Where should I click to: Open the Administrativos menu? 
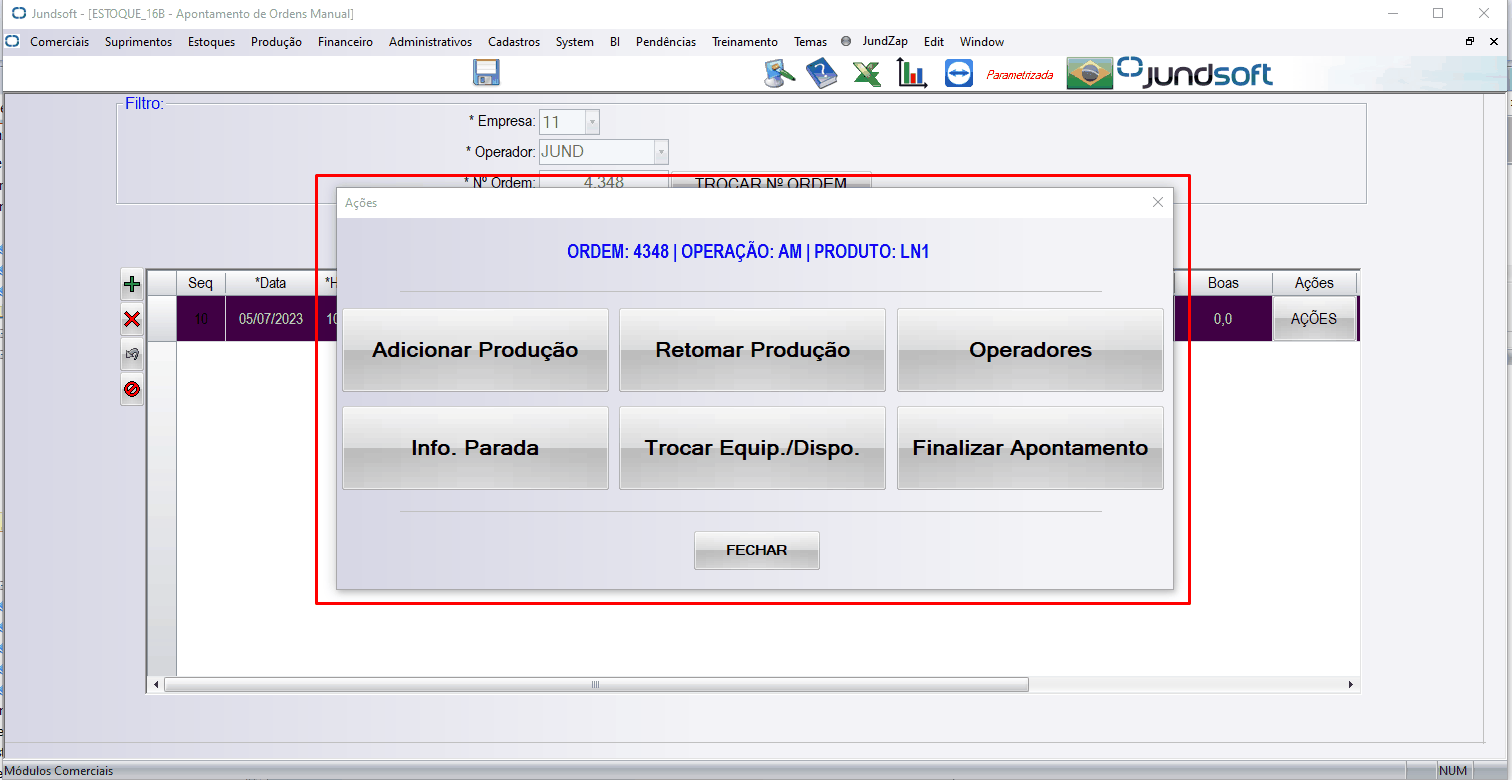[x=430, y=42]
